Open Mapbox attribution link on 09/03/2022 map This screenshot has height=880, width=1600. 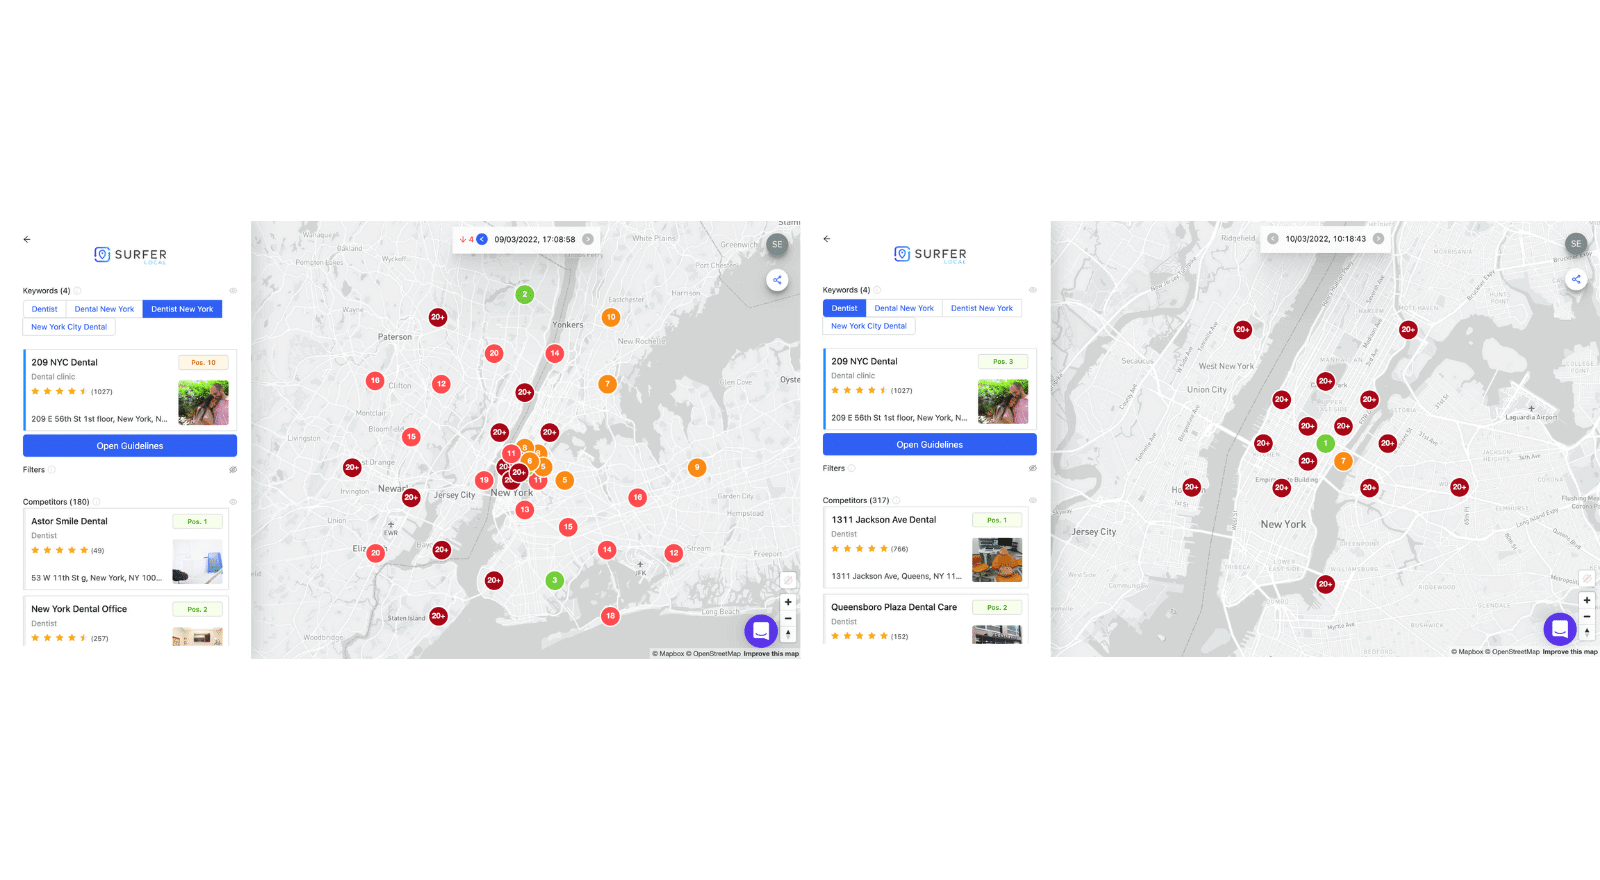coord(668,654)
